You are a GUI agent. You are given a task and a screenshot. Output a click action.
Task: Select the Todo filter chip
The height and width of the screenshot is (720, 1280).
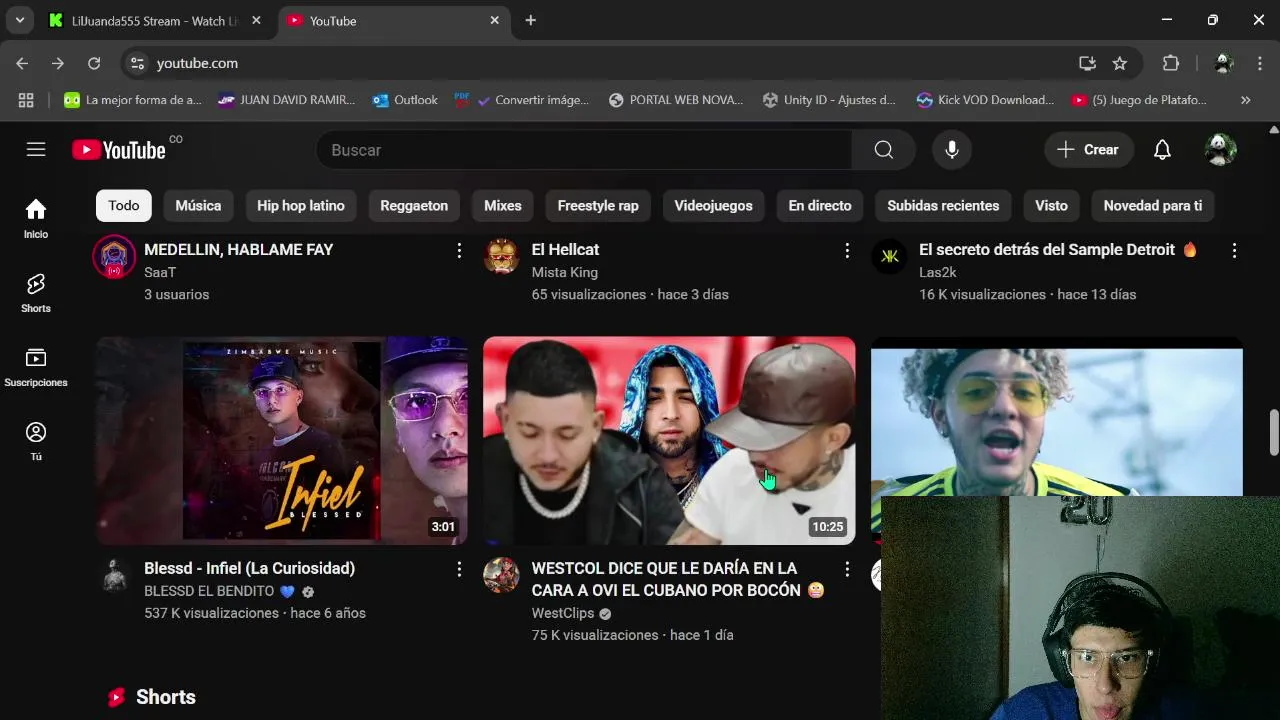(x=124, y=205)
